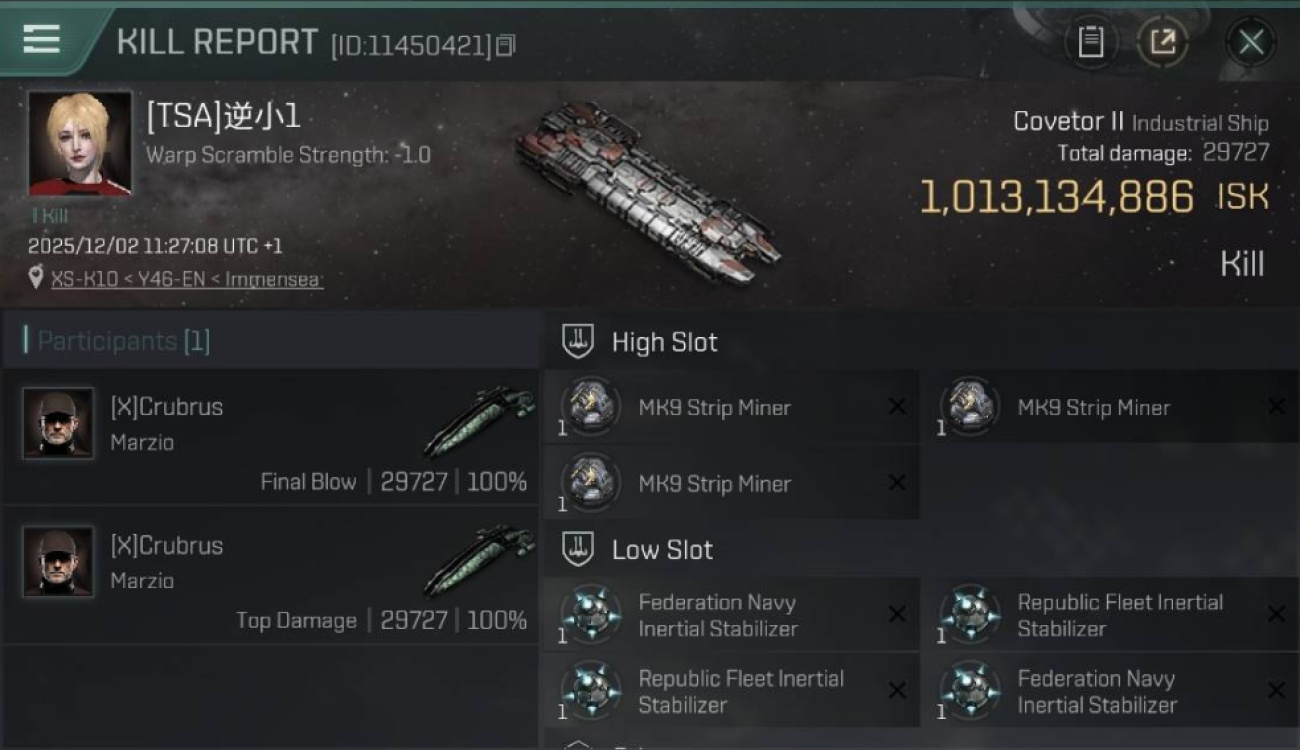Open the Final Blow Crubrus participant entry

tap(270, 438)
